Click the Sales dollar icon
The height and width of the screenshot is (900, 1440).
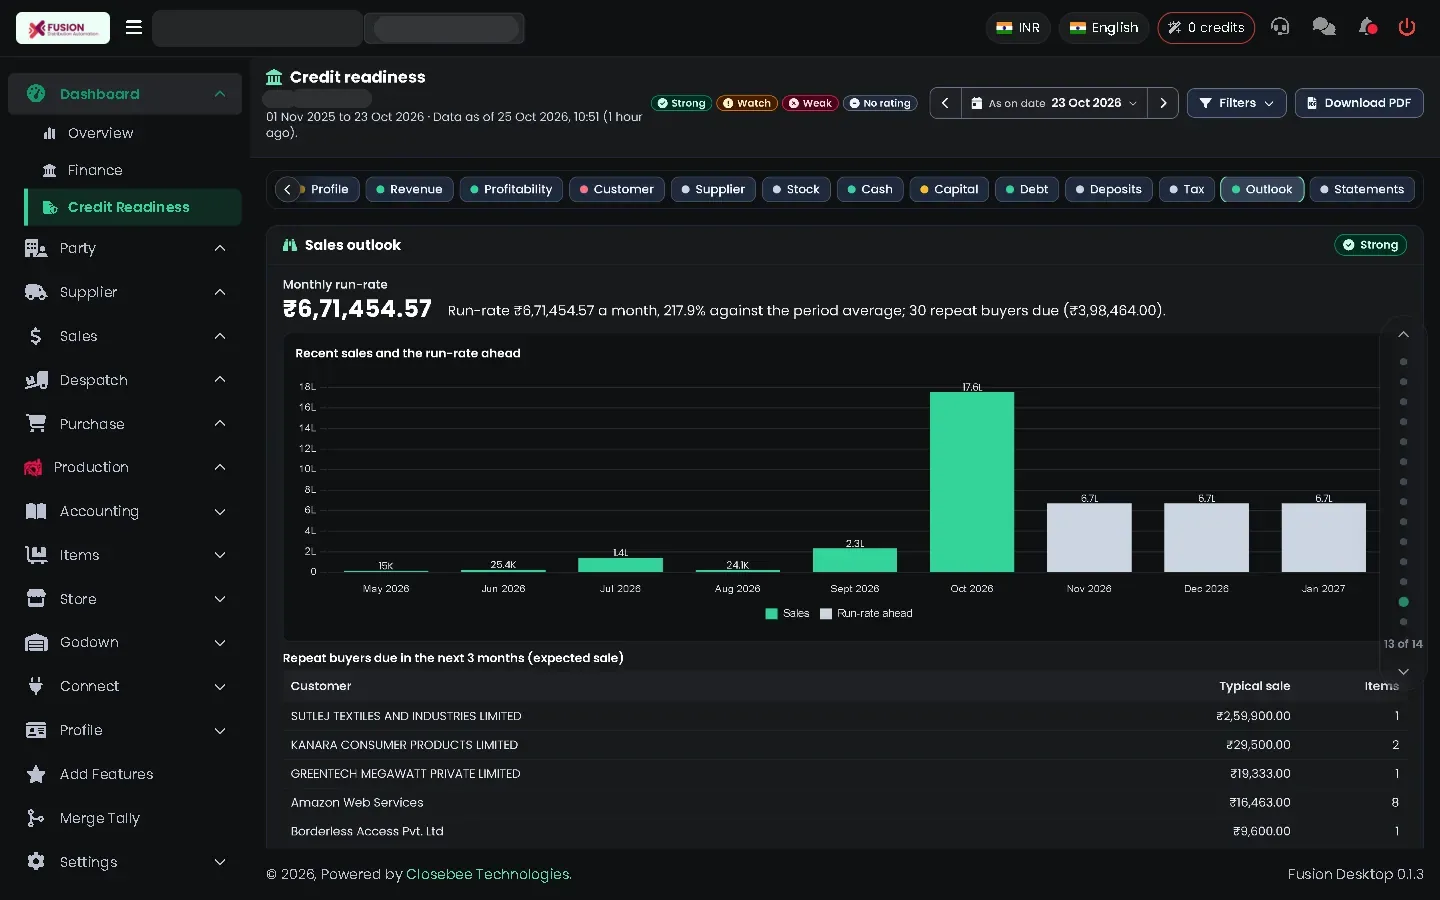[x=36, y=336]
